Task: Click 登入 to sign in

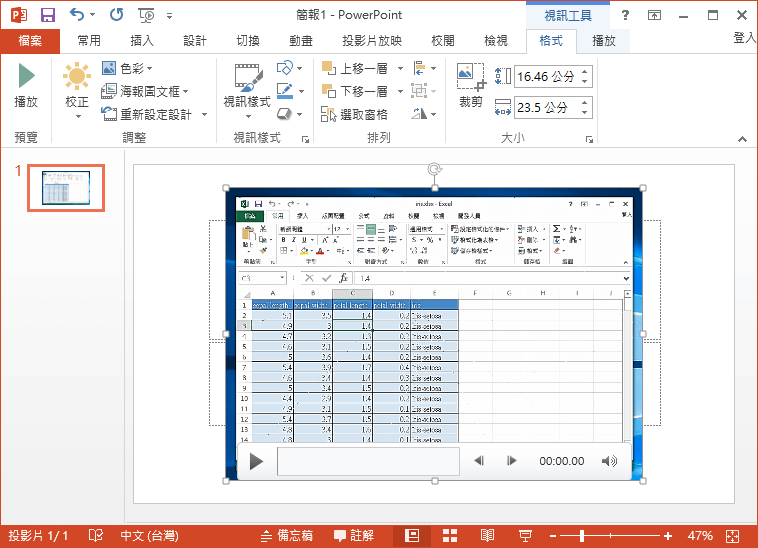Action: point(744,38)
